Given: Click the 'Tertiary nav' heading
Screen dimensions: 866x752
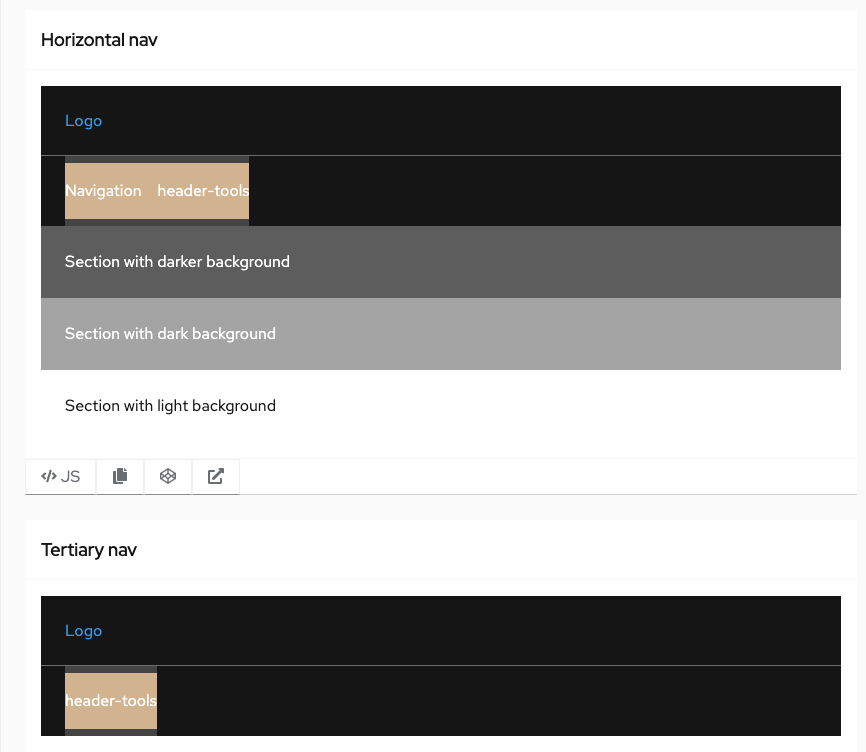Looking at the screenshot, I should [x=89, y=550].
